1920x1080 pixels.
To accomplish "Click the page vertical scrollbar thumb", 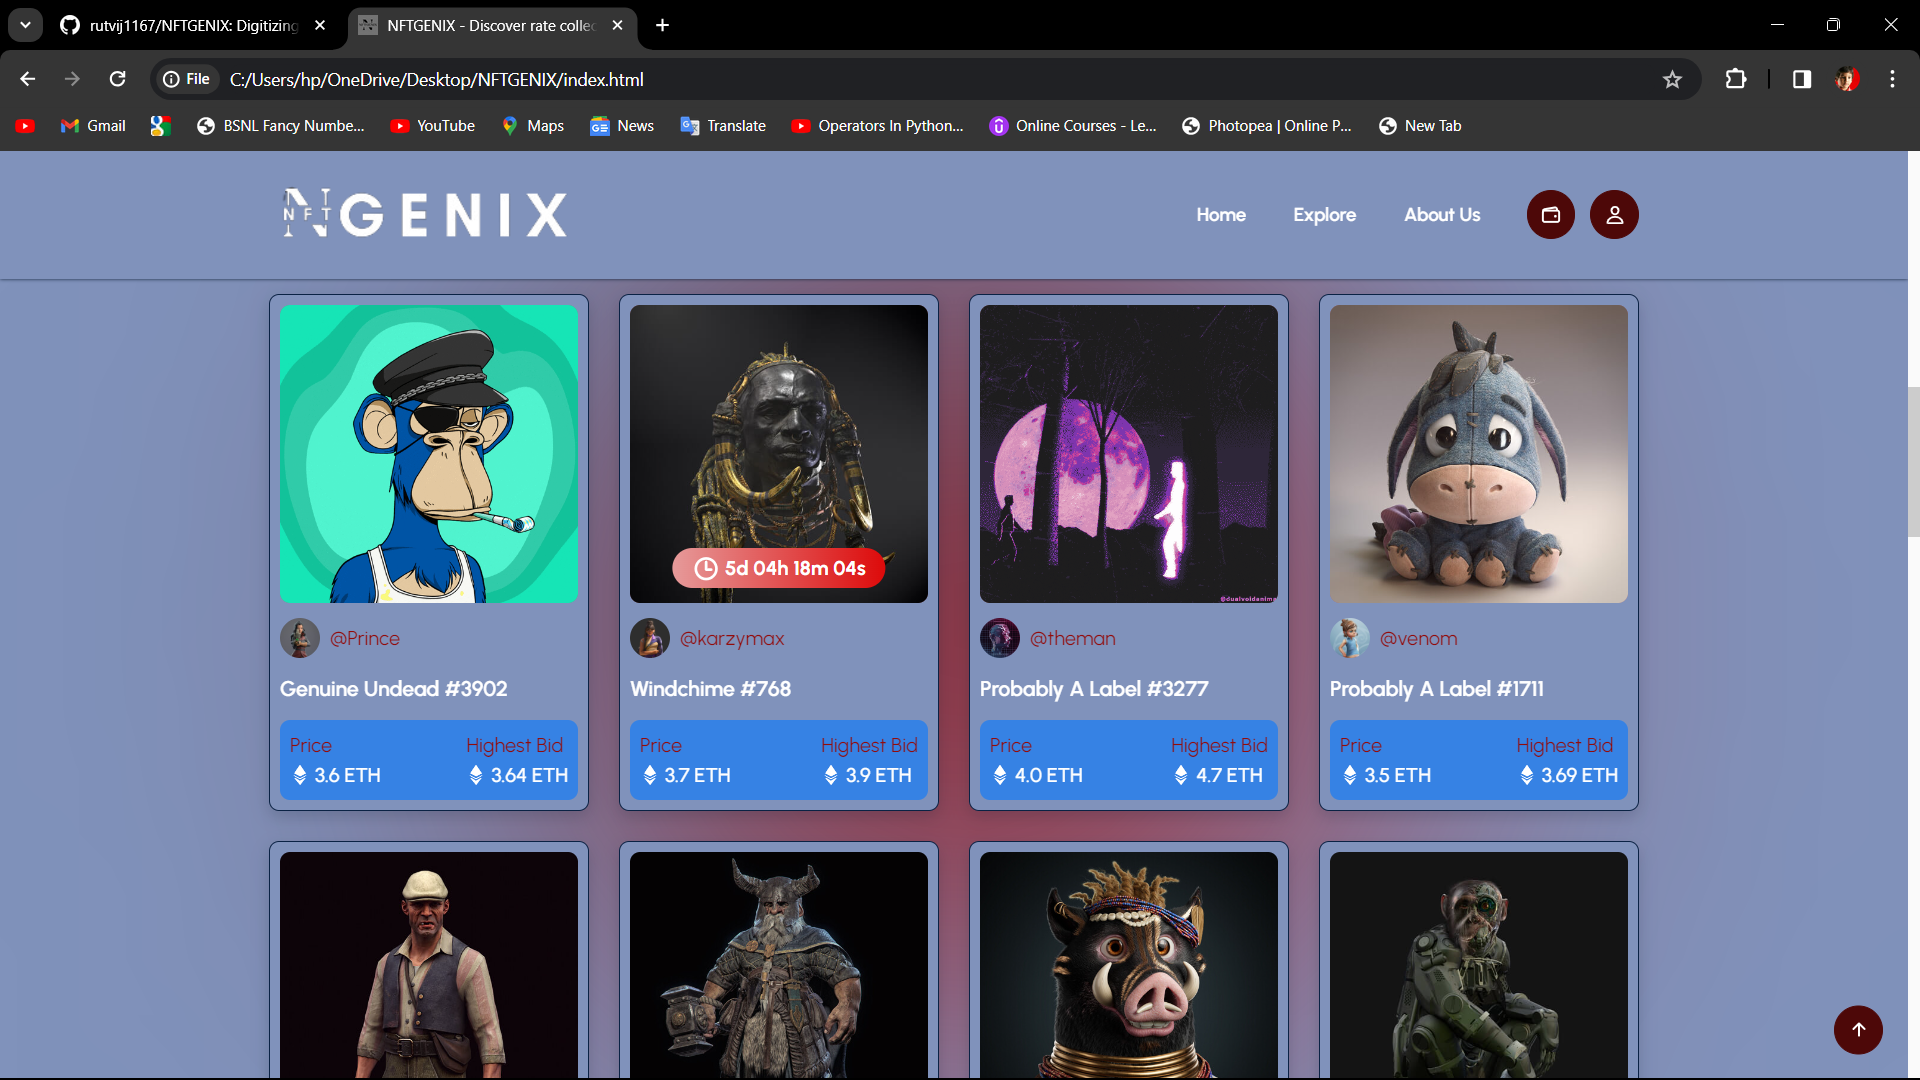I will point(1913,460).
